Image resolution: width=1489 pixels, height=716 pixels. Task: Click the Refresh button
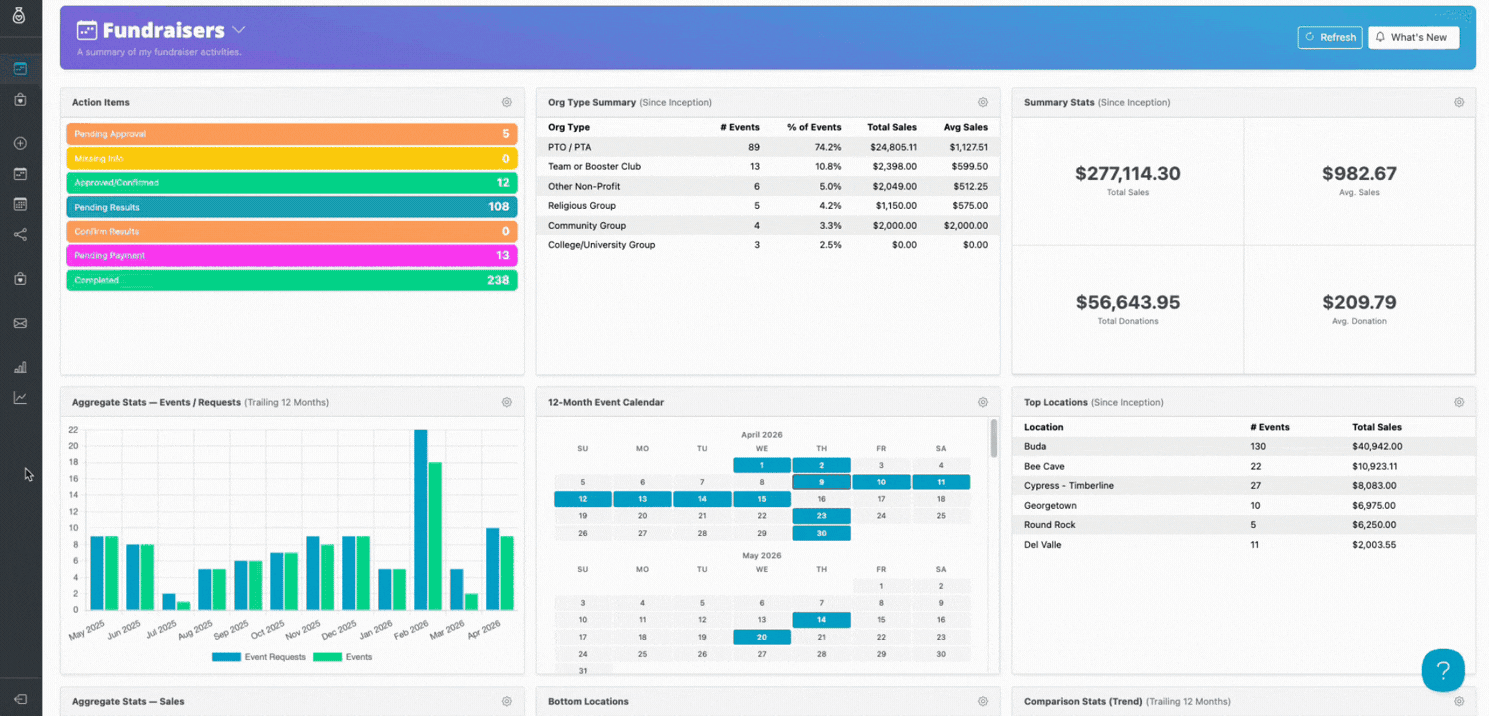pos(1330,37)
